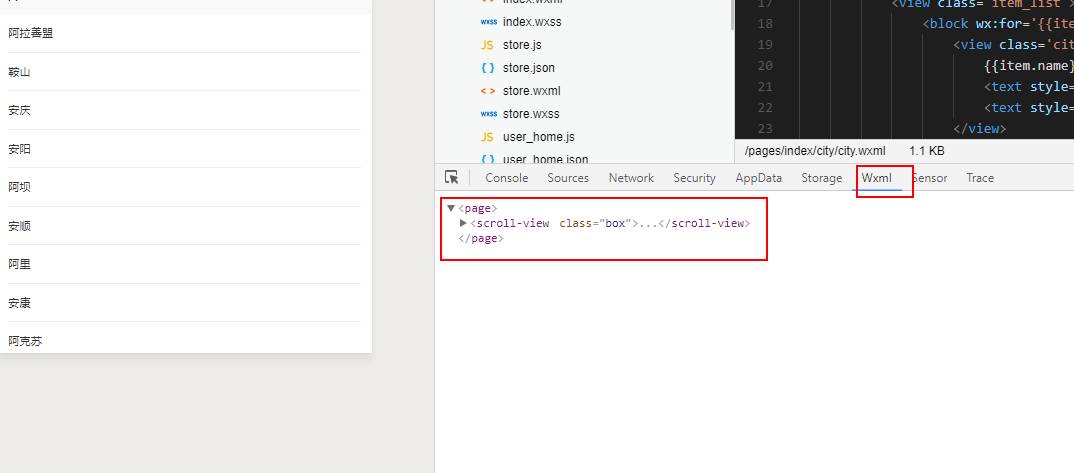
Task: Open the AppData tab
Action: (758, 178)
